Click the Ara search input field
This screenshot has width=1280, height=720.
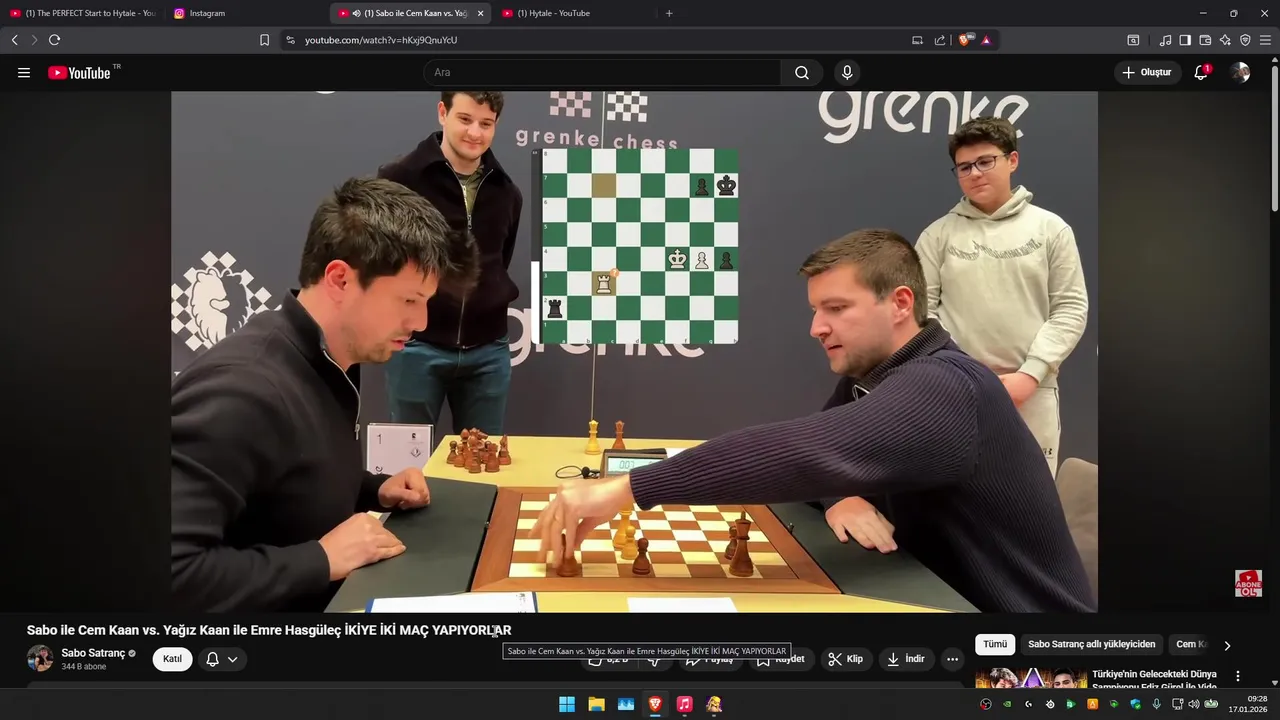point(602,72)
